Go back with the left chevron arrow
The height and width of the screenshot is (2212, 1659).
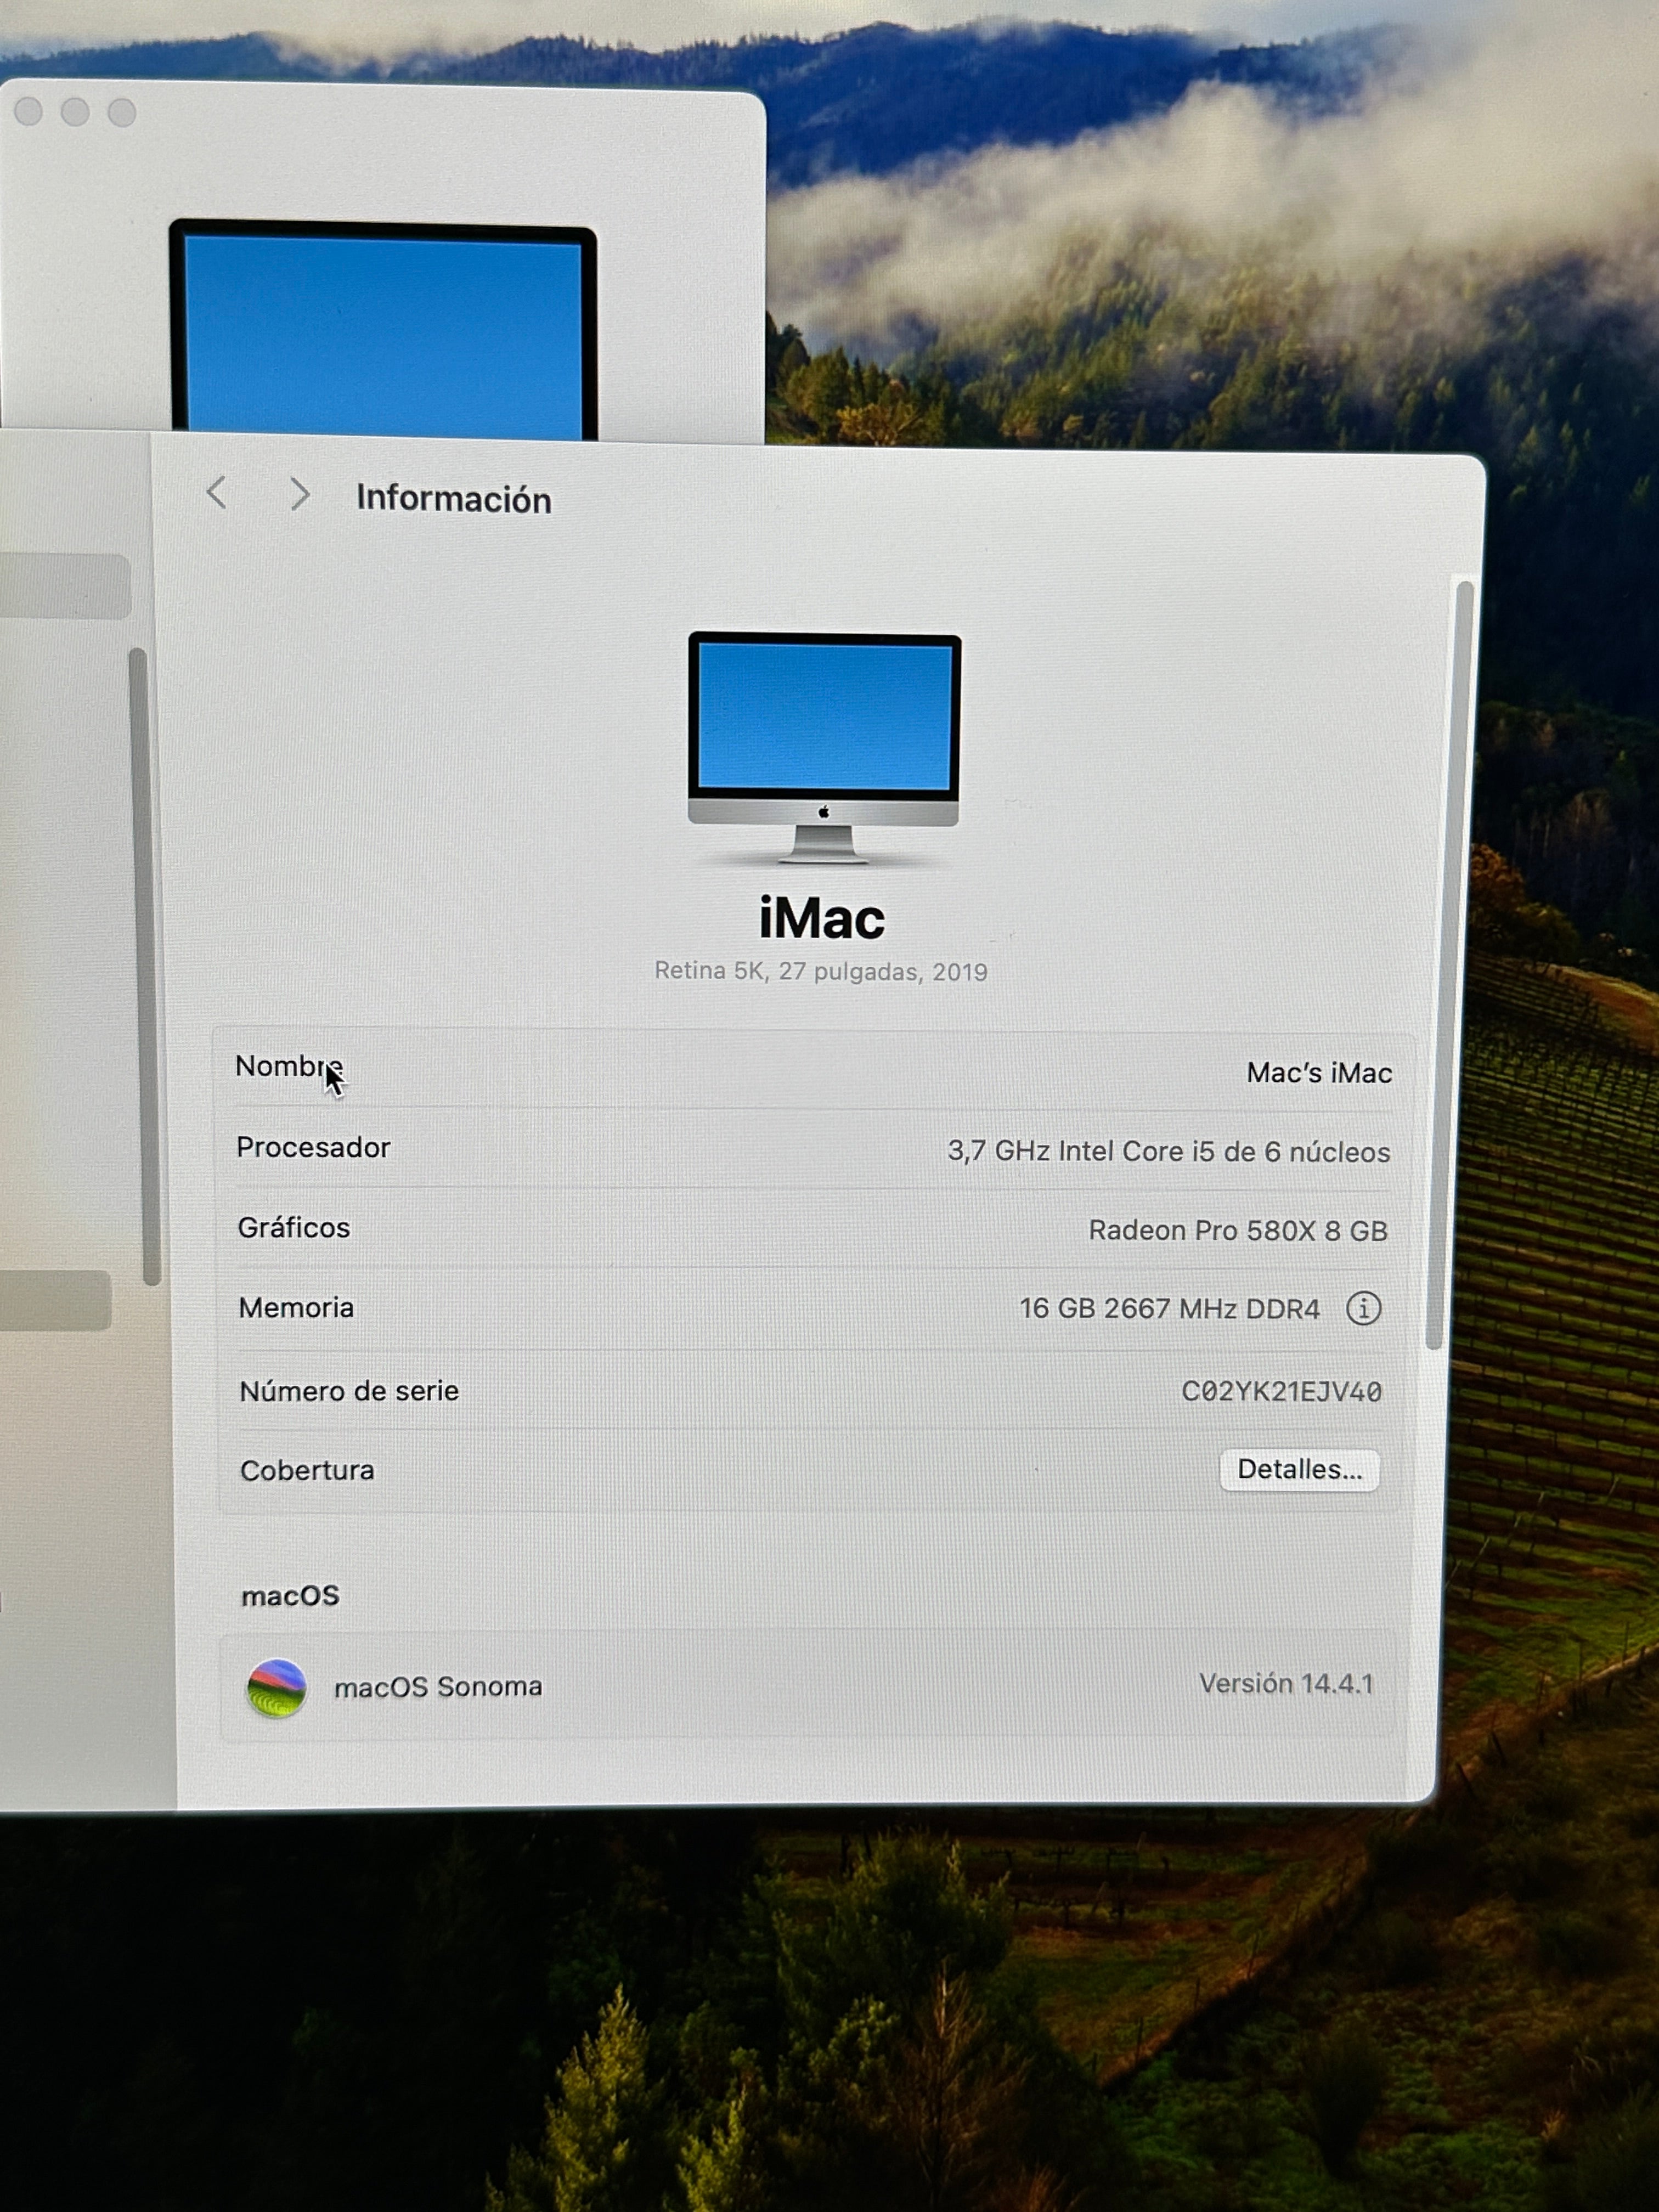217,492
